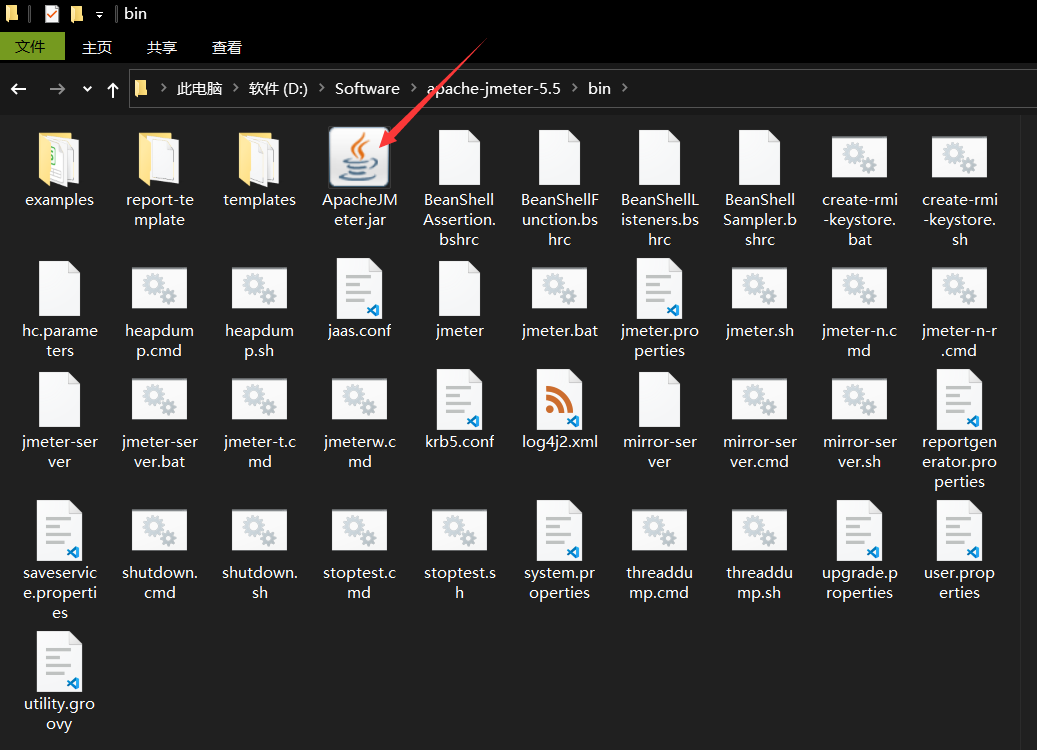The image size is (1037, 750).
Task: Select the heapdump.sh script icon
Action: [259, 288]
